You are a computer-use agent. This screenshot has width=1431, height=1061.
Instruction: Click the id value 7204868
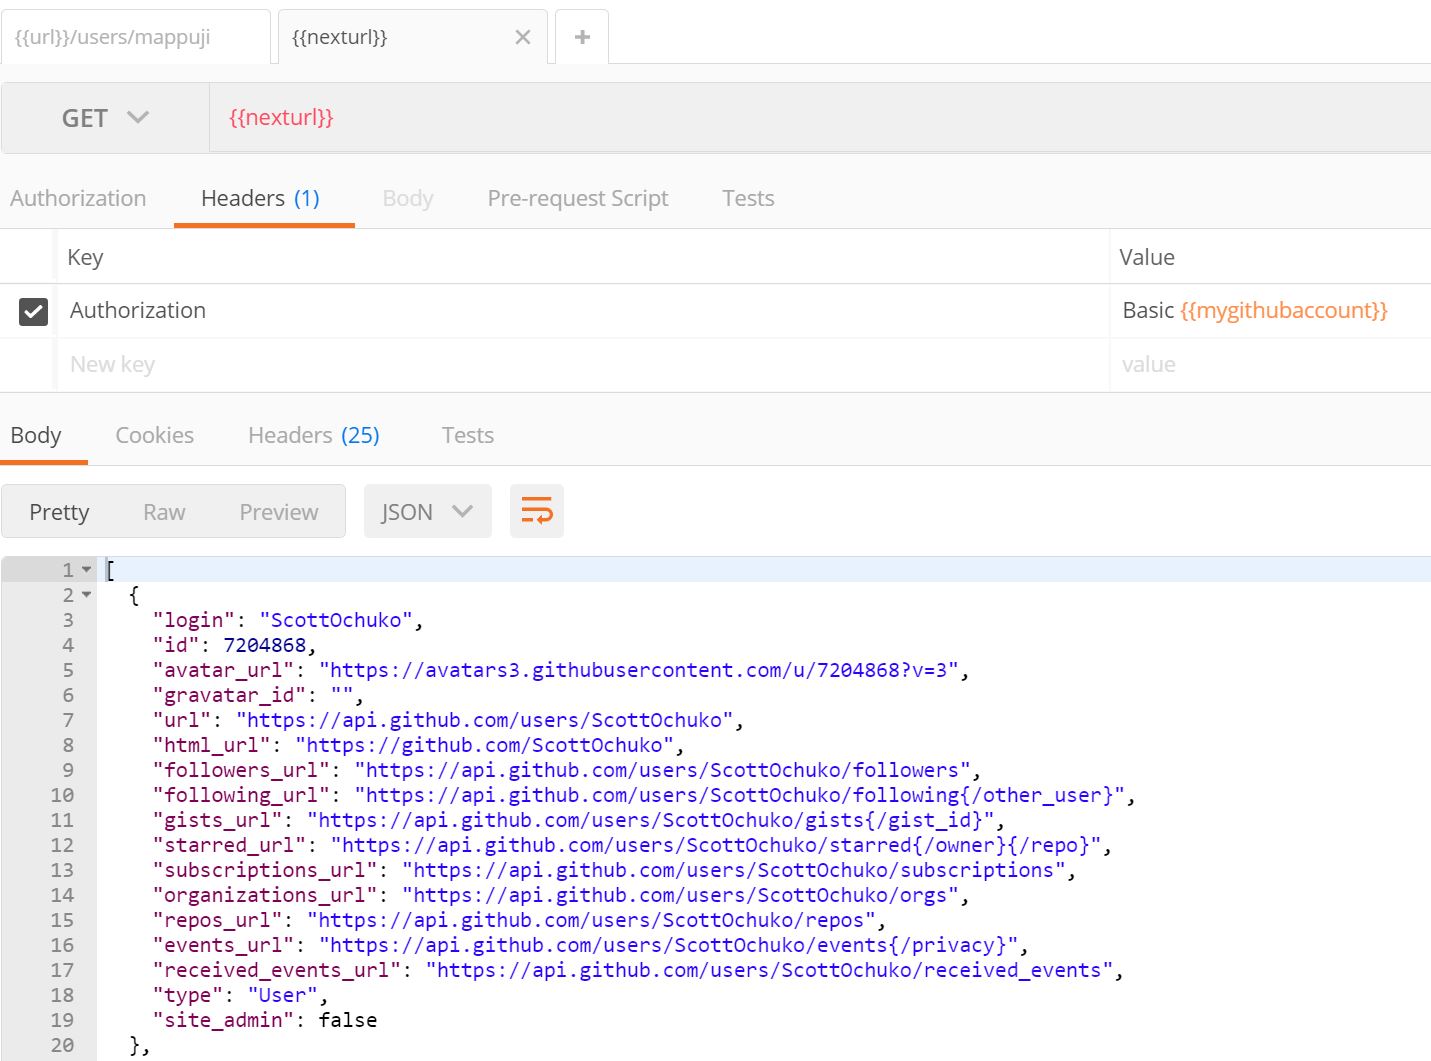264,645
